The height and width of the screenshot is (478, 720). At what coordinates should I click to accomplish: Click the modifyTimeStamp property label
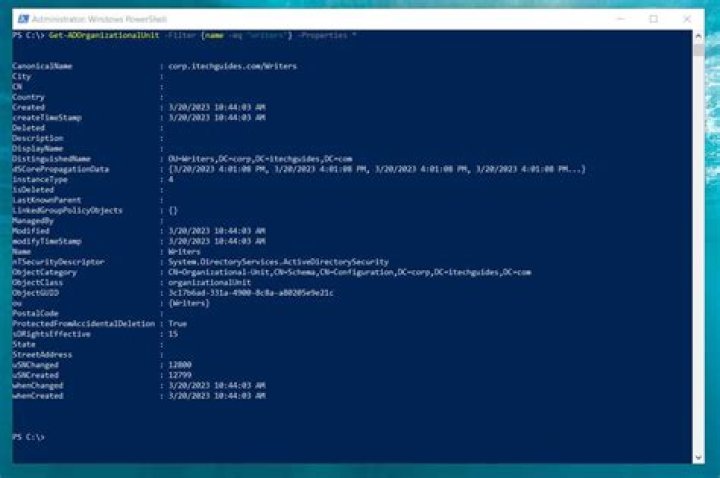[x=47, y=241]
